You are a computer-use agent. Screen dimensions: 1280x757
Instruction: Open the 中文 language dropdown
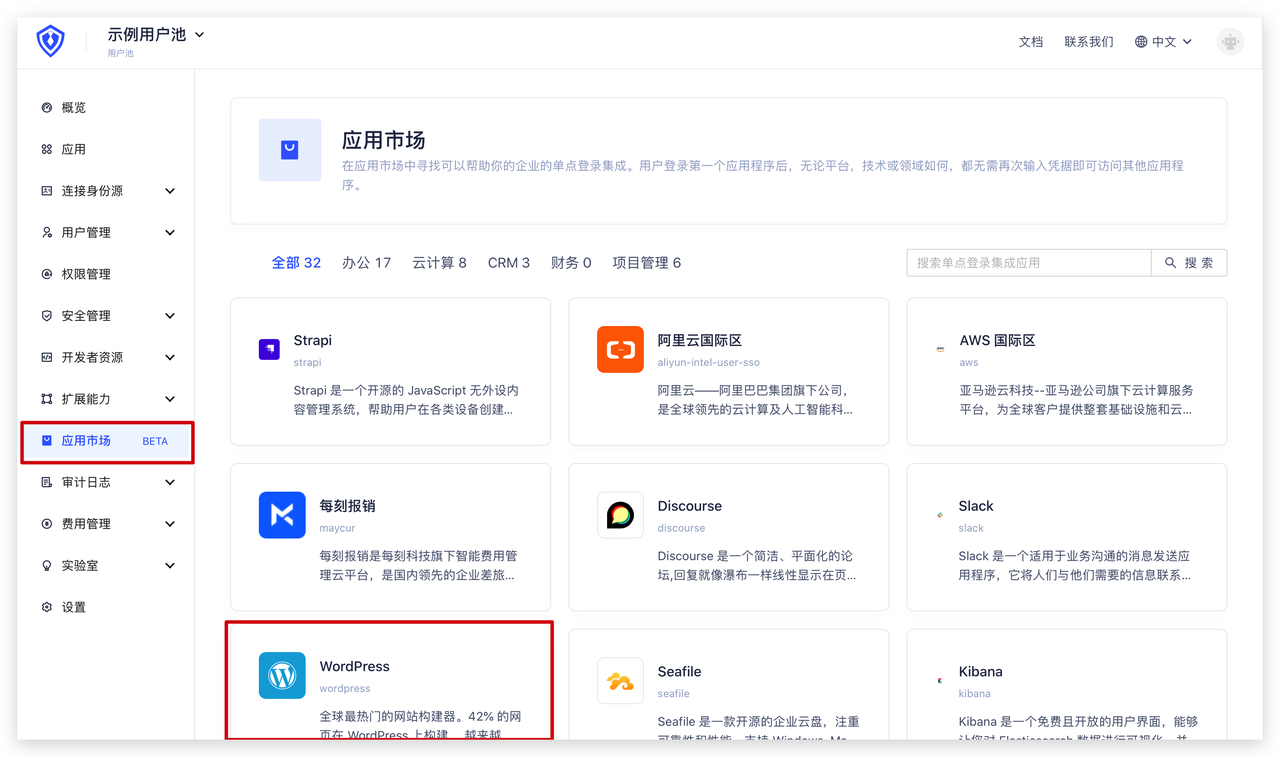tap(1172, 42)
